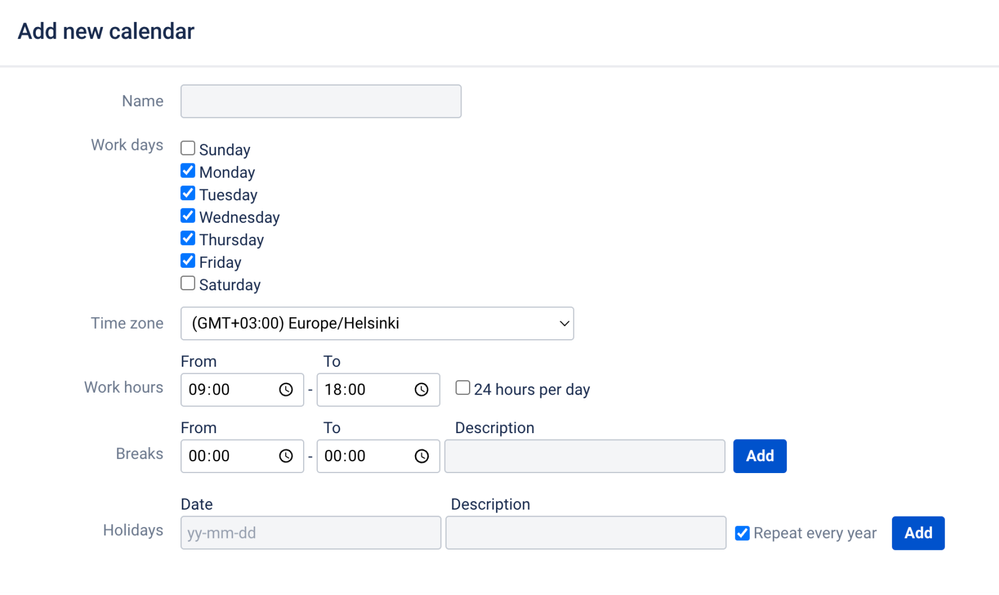Click the Holidays Description field
This screenshot has height=595, width=999.
[x=586, y=533]
